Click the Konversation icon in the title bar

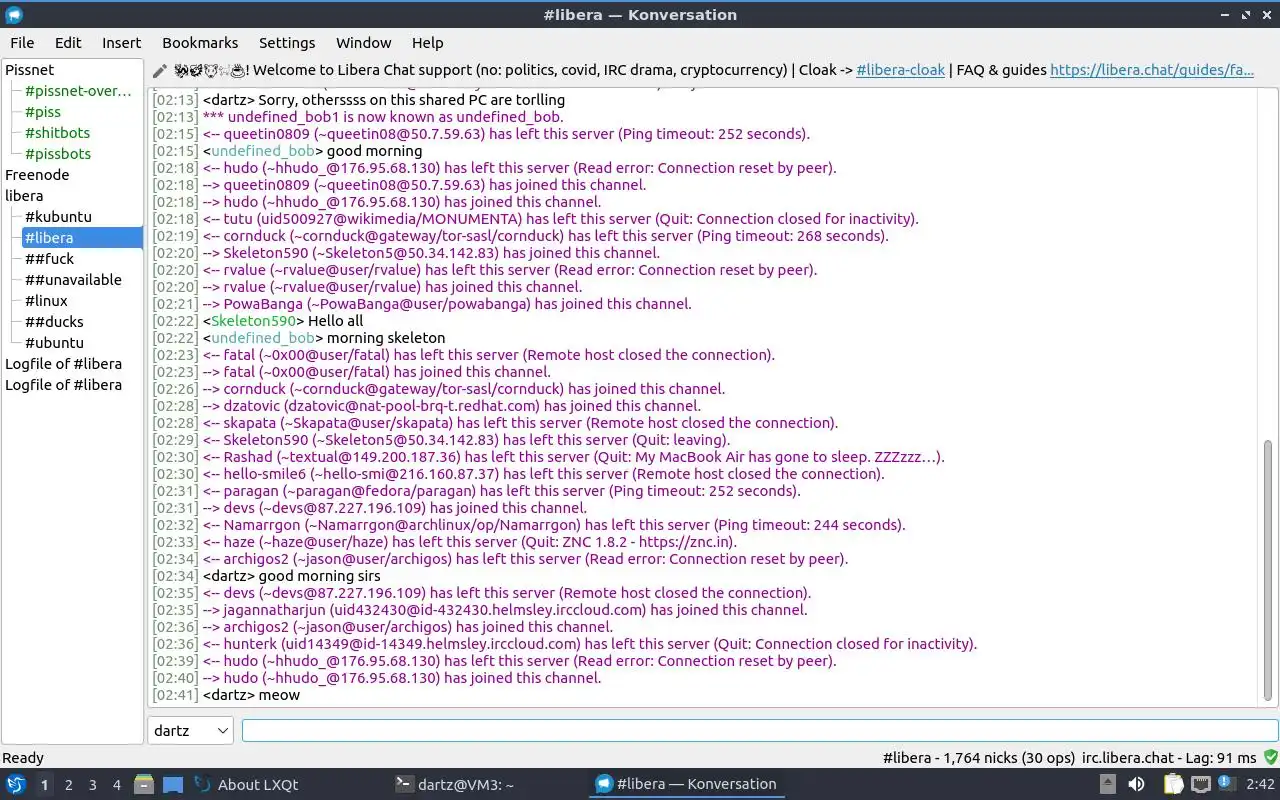point(14,15)
